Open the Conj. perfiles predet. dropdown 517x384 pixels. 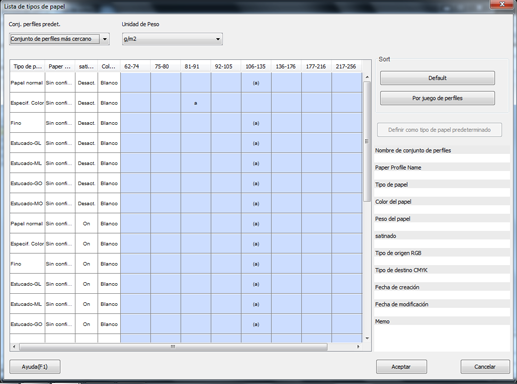59,39
